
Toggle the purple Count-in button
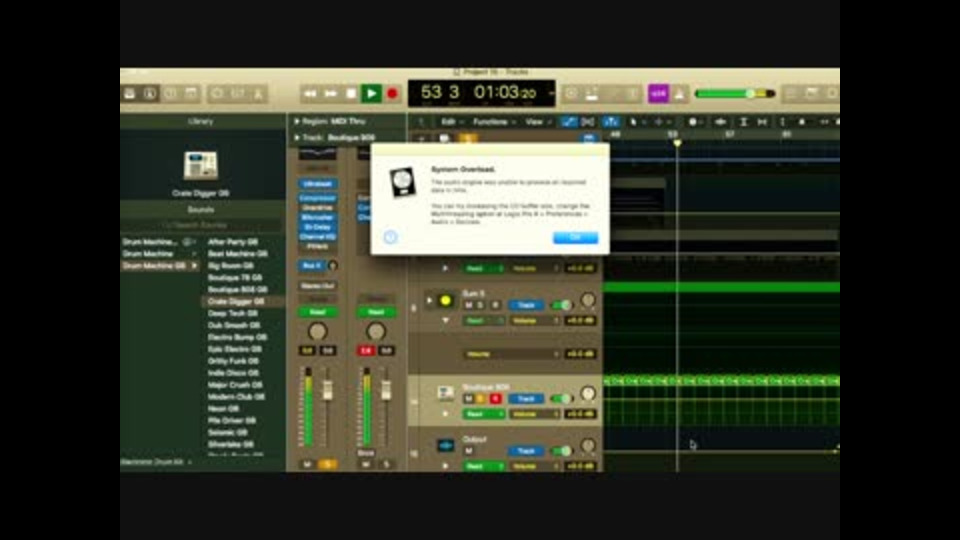coord(658,94)
